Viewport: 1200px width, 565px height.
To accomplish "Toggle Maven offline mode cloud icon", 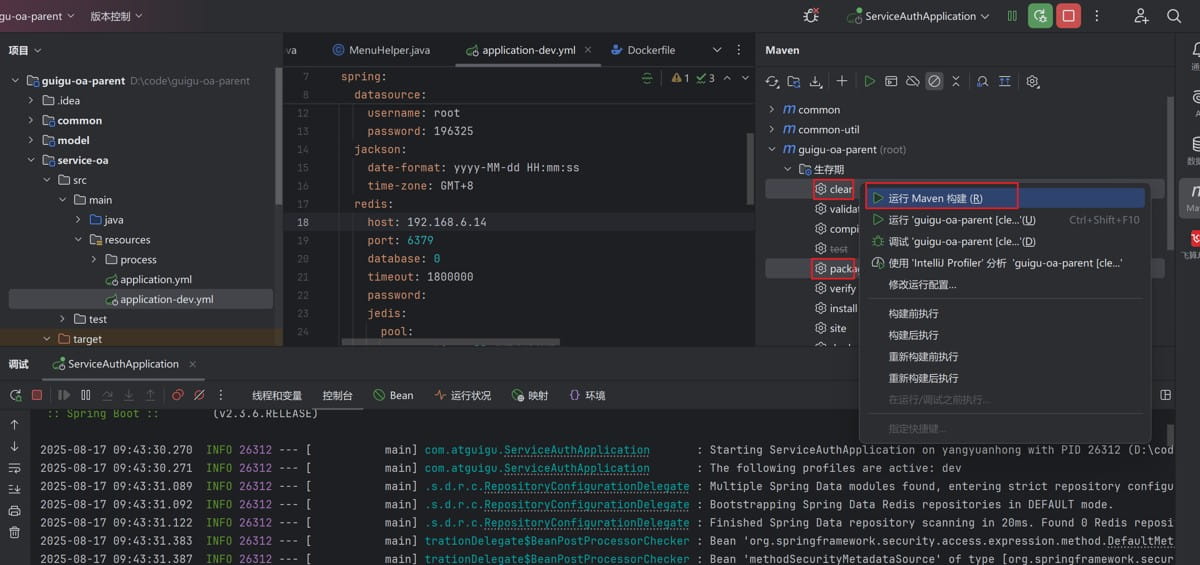I will pyautogui.click(x=913, y=81).
